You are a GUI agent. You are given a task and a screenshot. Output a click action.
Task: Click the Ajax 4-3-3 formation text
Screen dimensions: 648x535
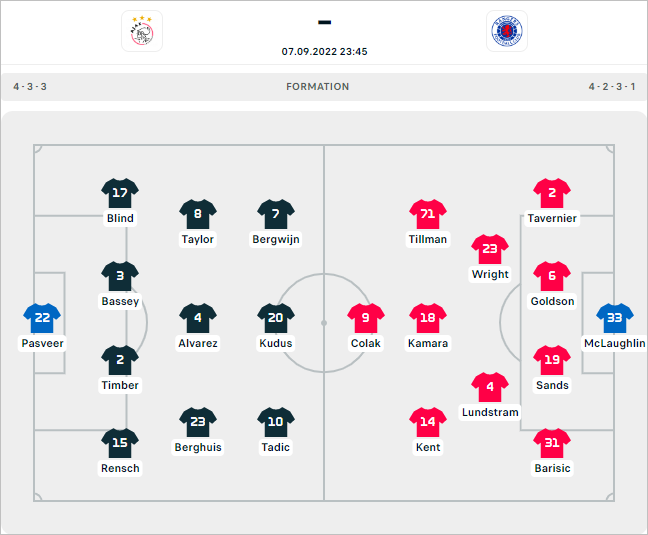[x=30, y=87]
